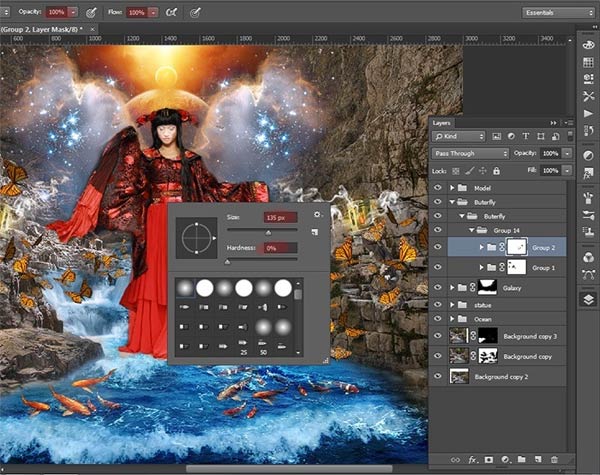
Task: Open the Swatches panel grid icon in dock
Action: pyautogui.click(x=588, y=62)
